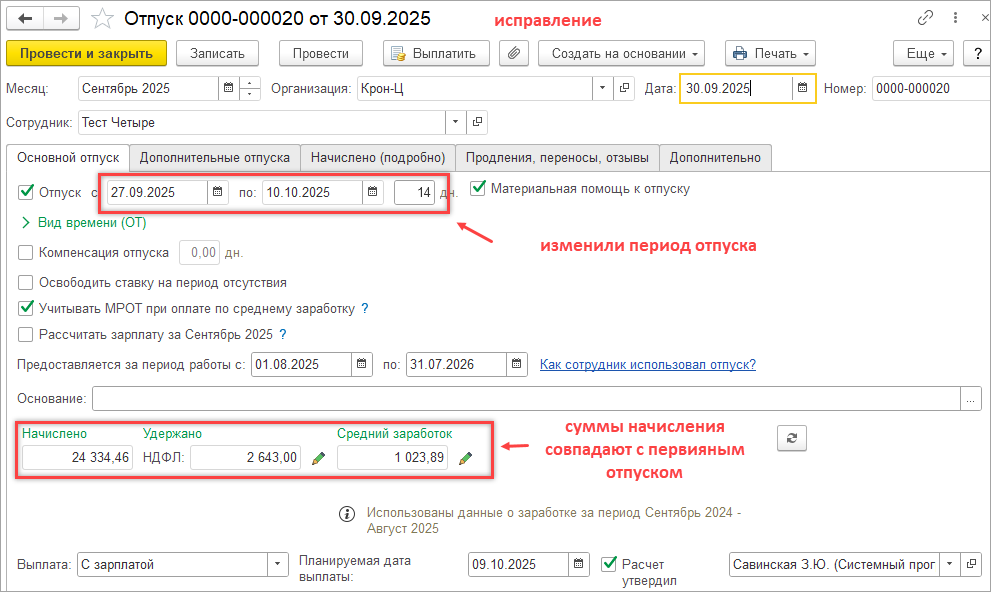This screenshot has width=991, height=592.
Task: Enable Компенсация отпуска checkbox
Action: [26, 253]
